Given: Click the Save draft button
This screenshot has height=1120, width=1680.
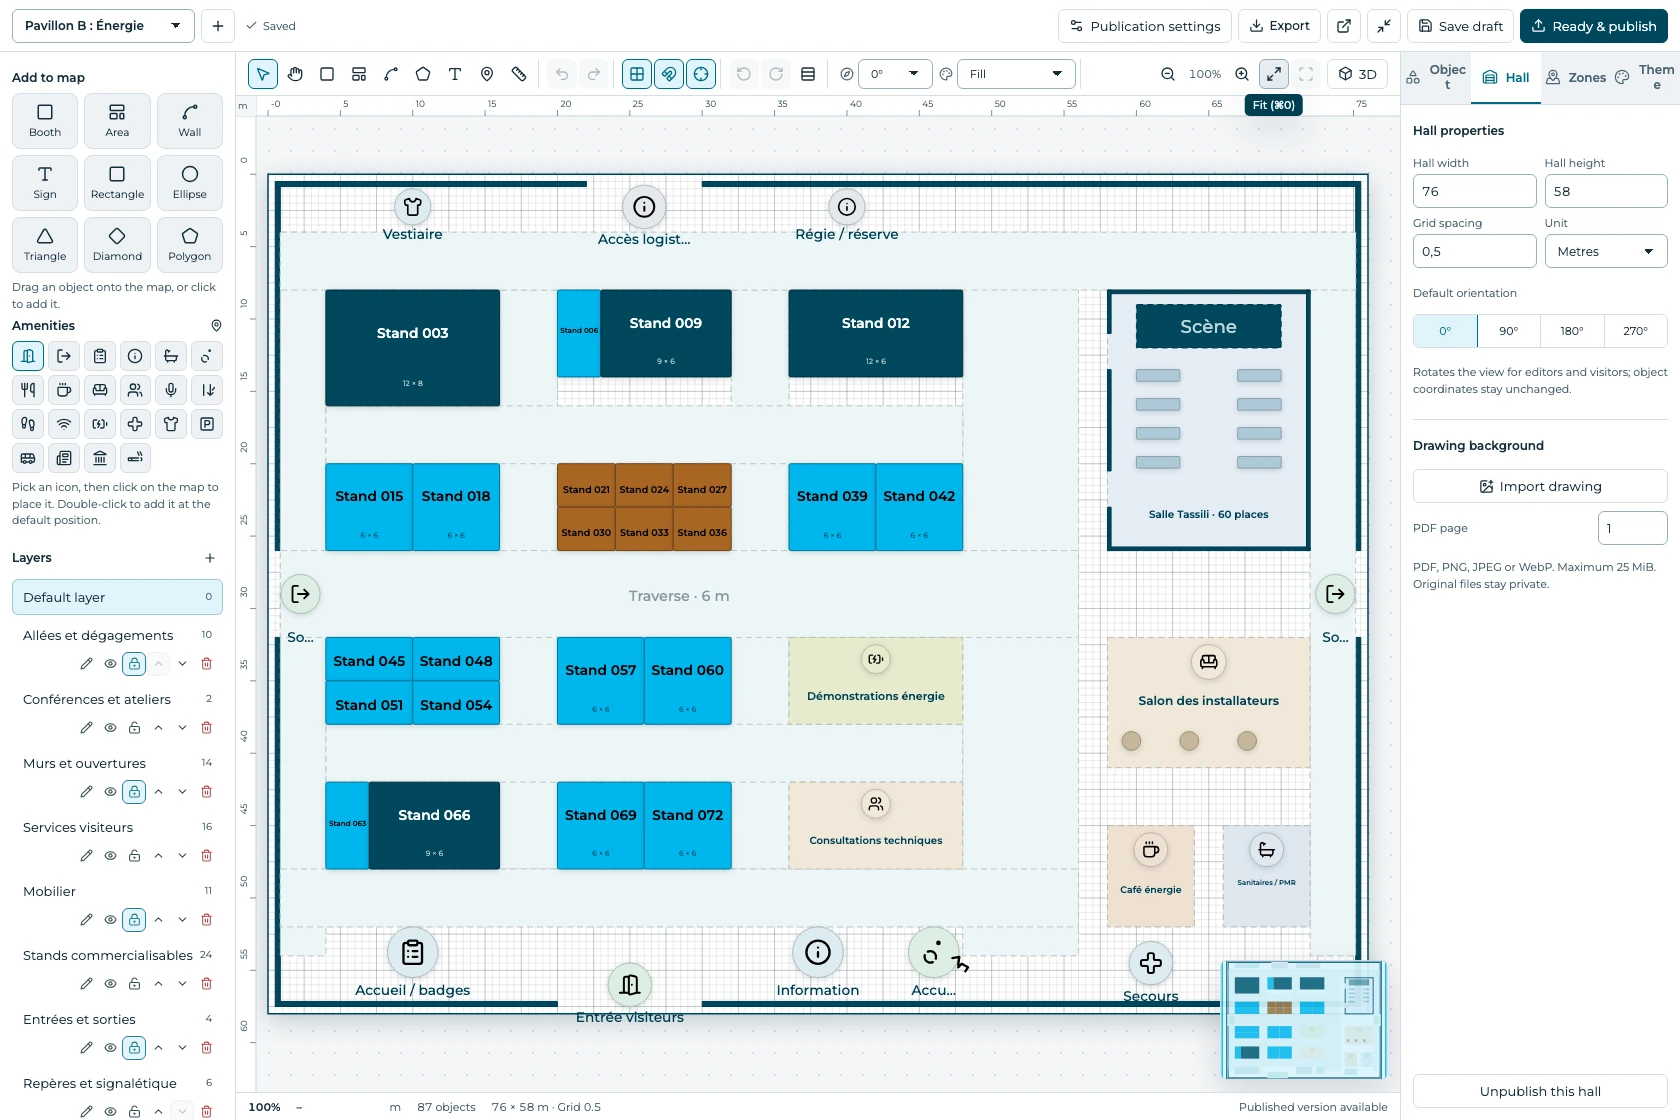Looking at the screenshot, I should click(1461, 26).
